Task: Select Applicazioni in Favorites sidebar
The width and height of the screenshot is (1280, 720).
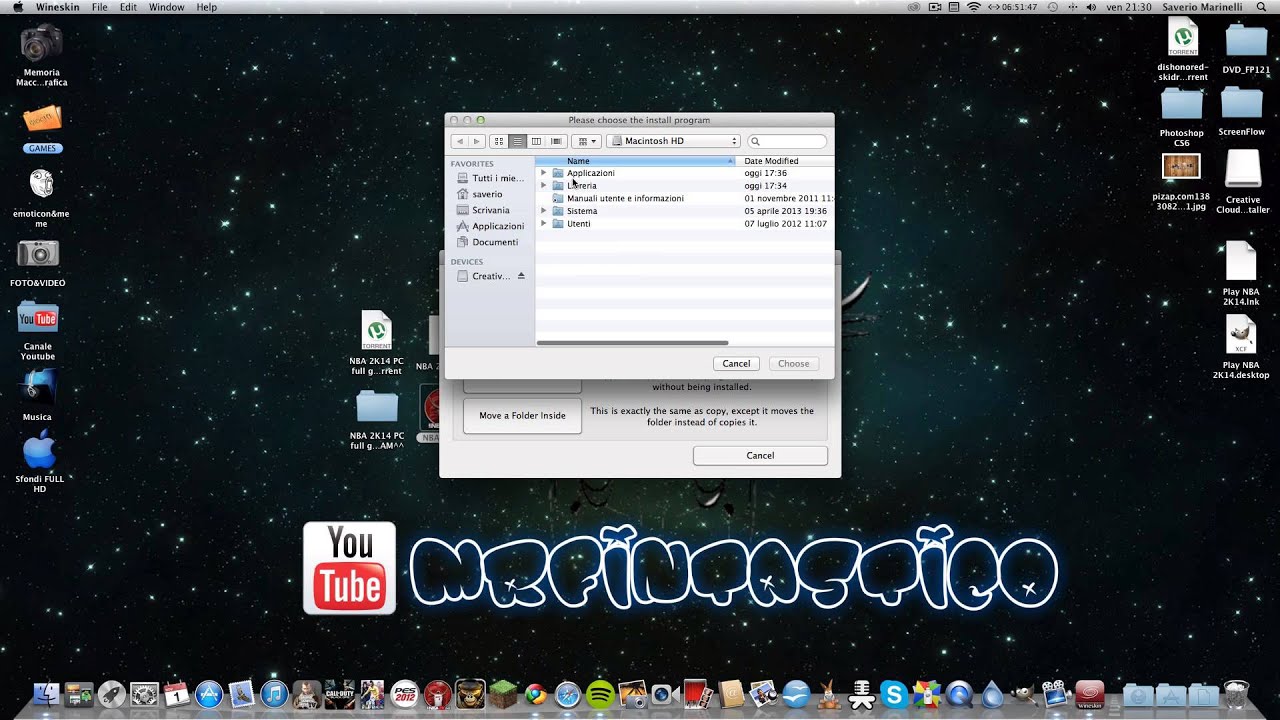Action: (490, 226)
